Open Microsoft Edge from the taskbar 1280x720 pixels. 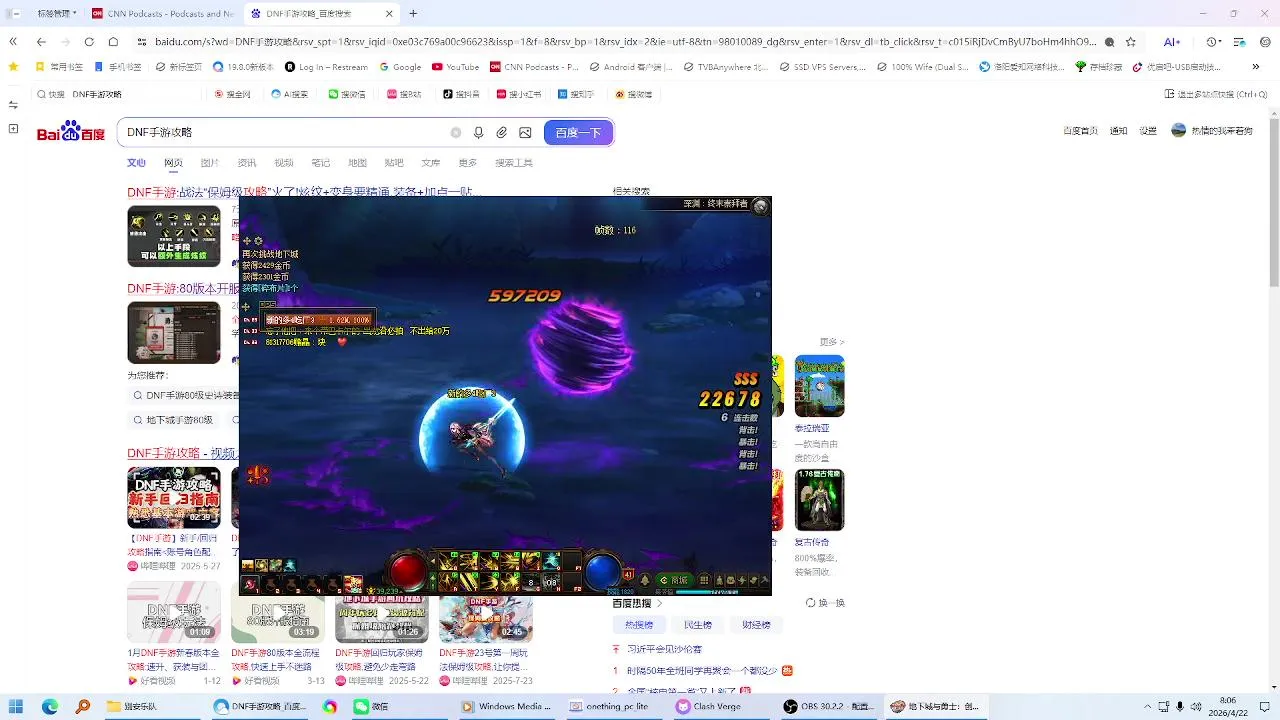51,706
